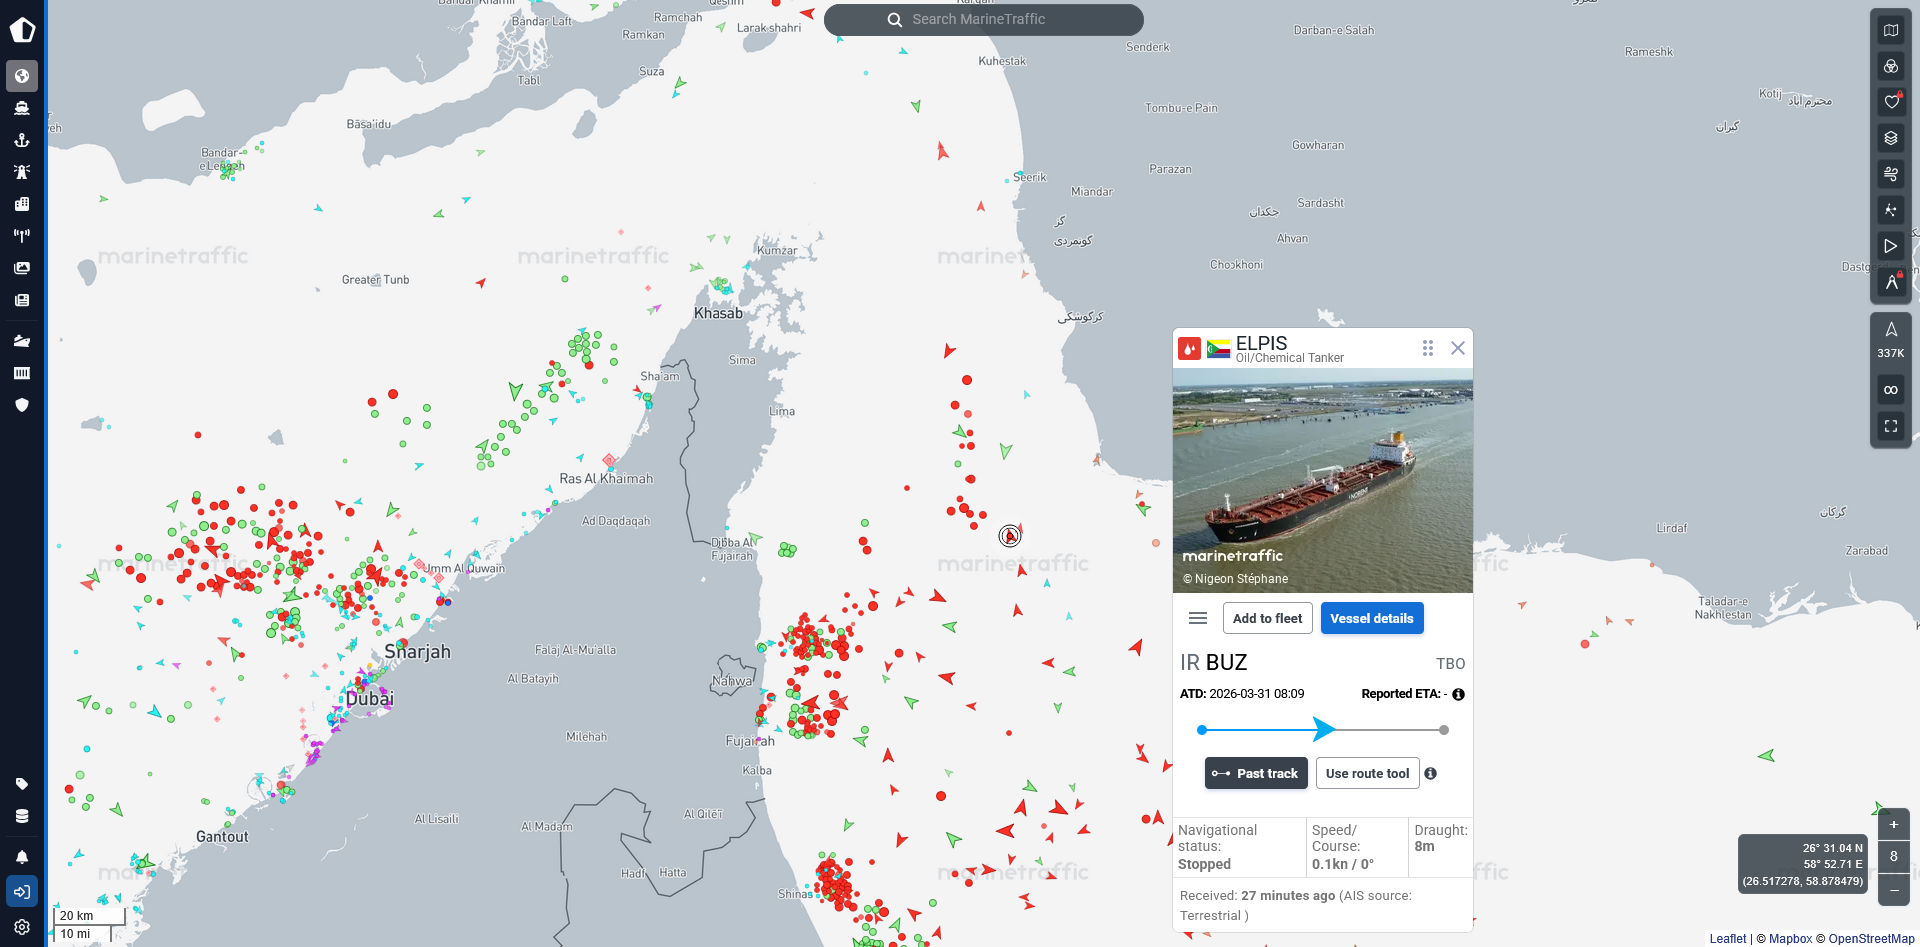Open the News icon in left sidebar
Viewport: 1920px width, 947px height.
coord(22,300)
